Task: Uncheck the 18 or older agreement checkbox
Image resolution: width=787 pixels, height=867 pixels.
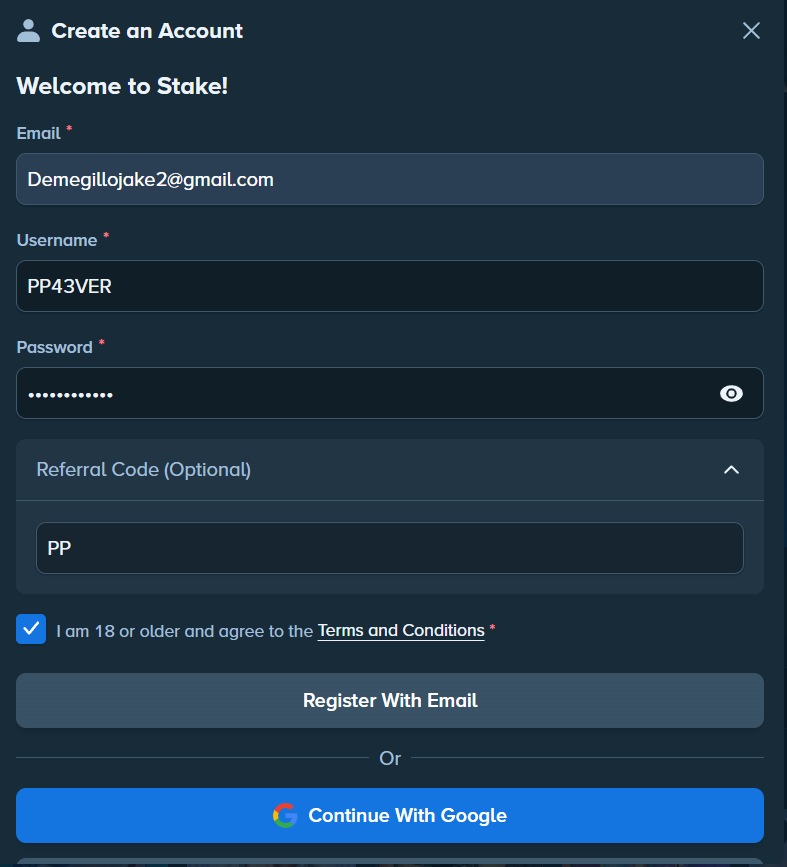Action: [31, 629]
